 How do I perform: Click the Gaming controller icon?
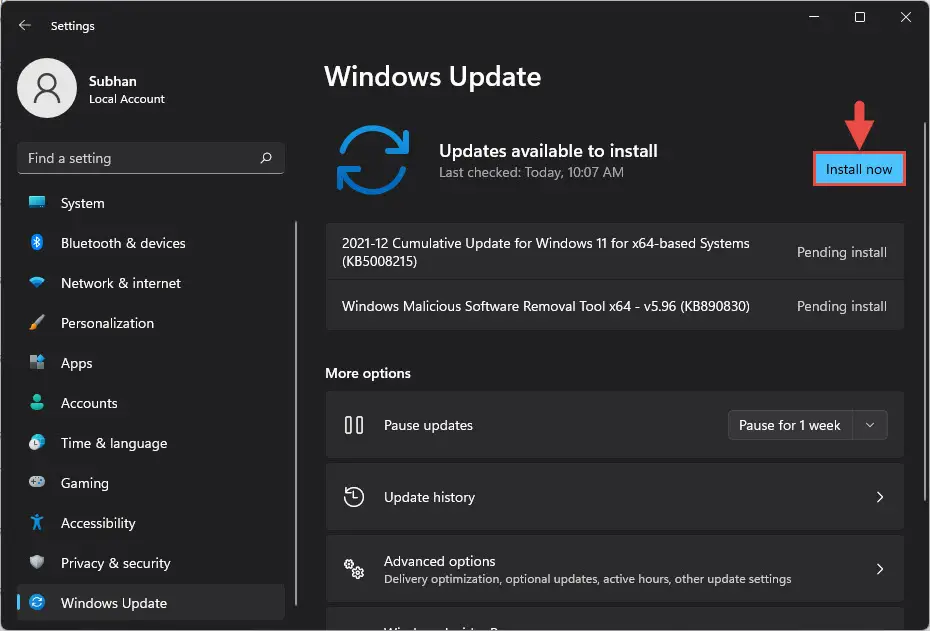pyautogui.click(x=37, y=482)
